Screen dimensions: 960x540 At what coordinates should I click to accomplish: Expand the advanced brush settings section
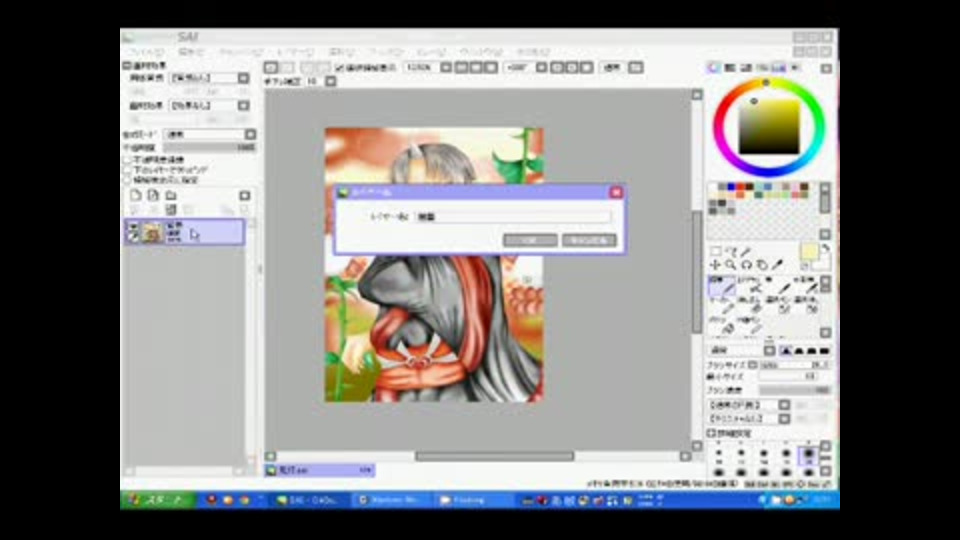(711, 433)
